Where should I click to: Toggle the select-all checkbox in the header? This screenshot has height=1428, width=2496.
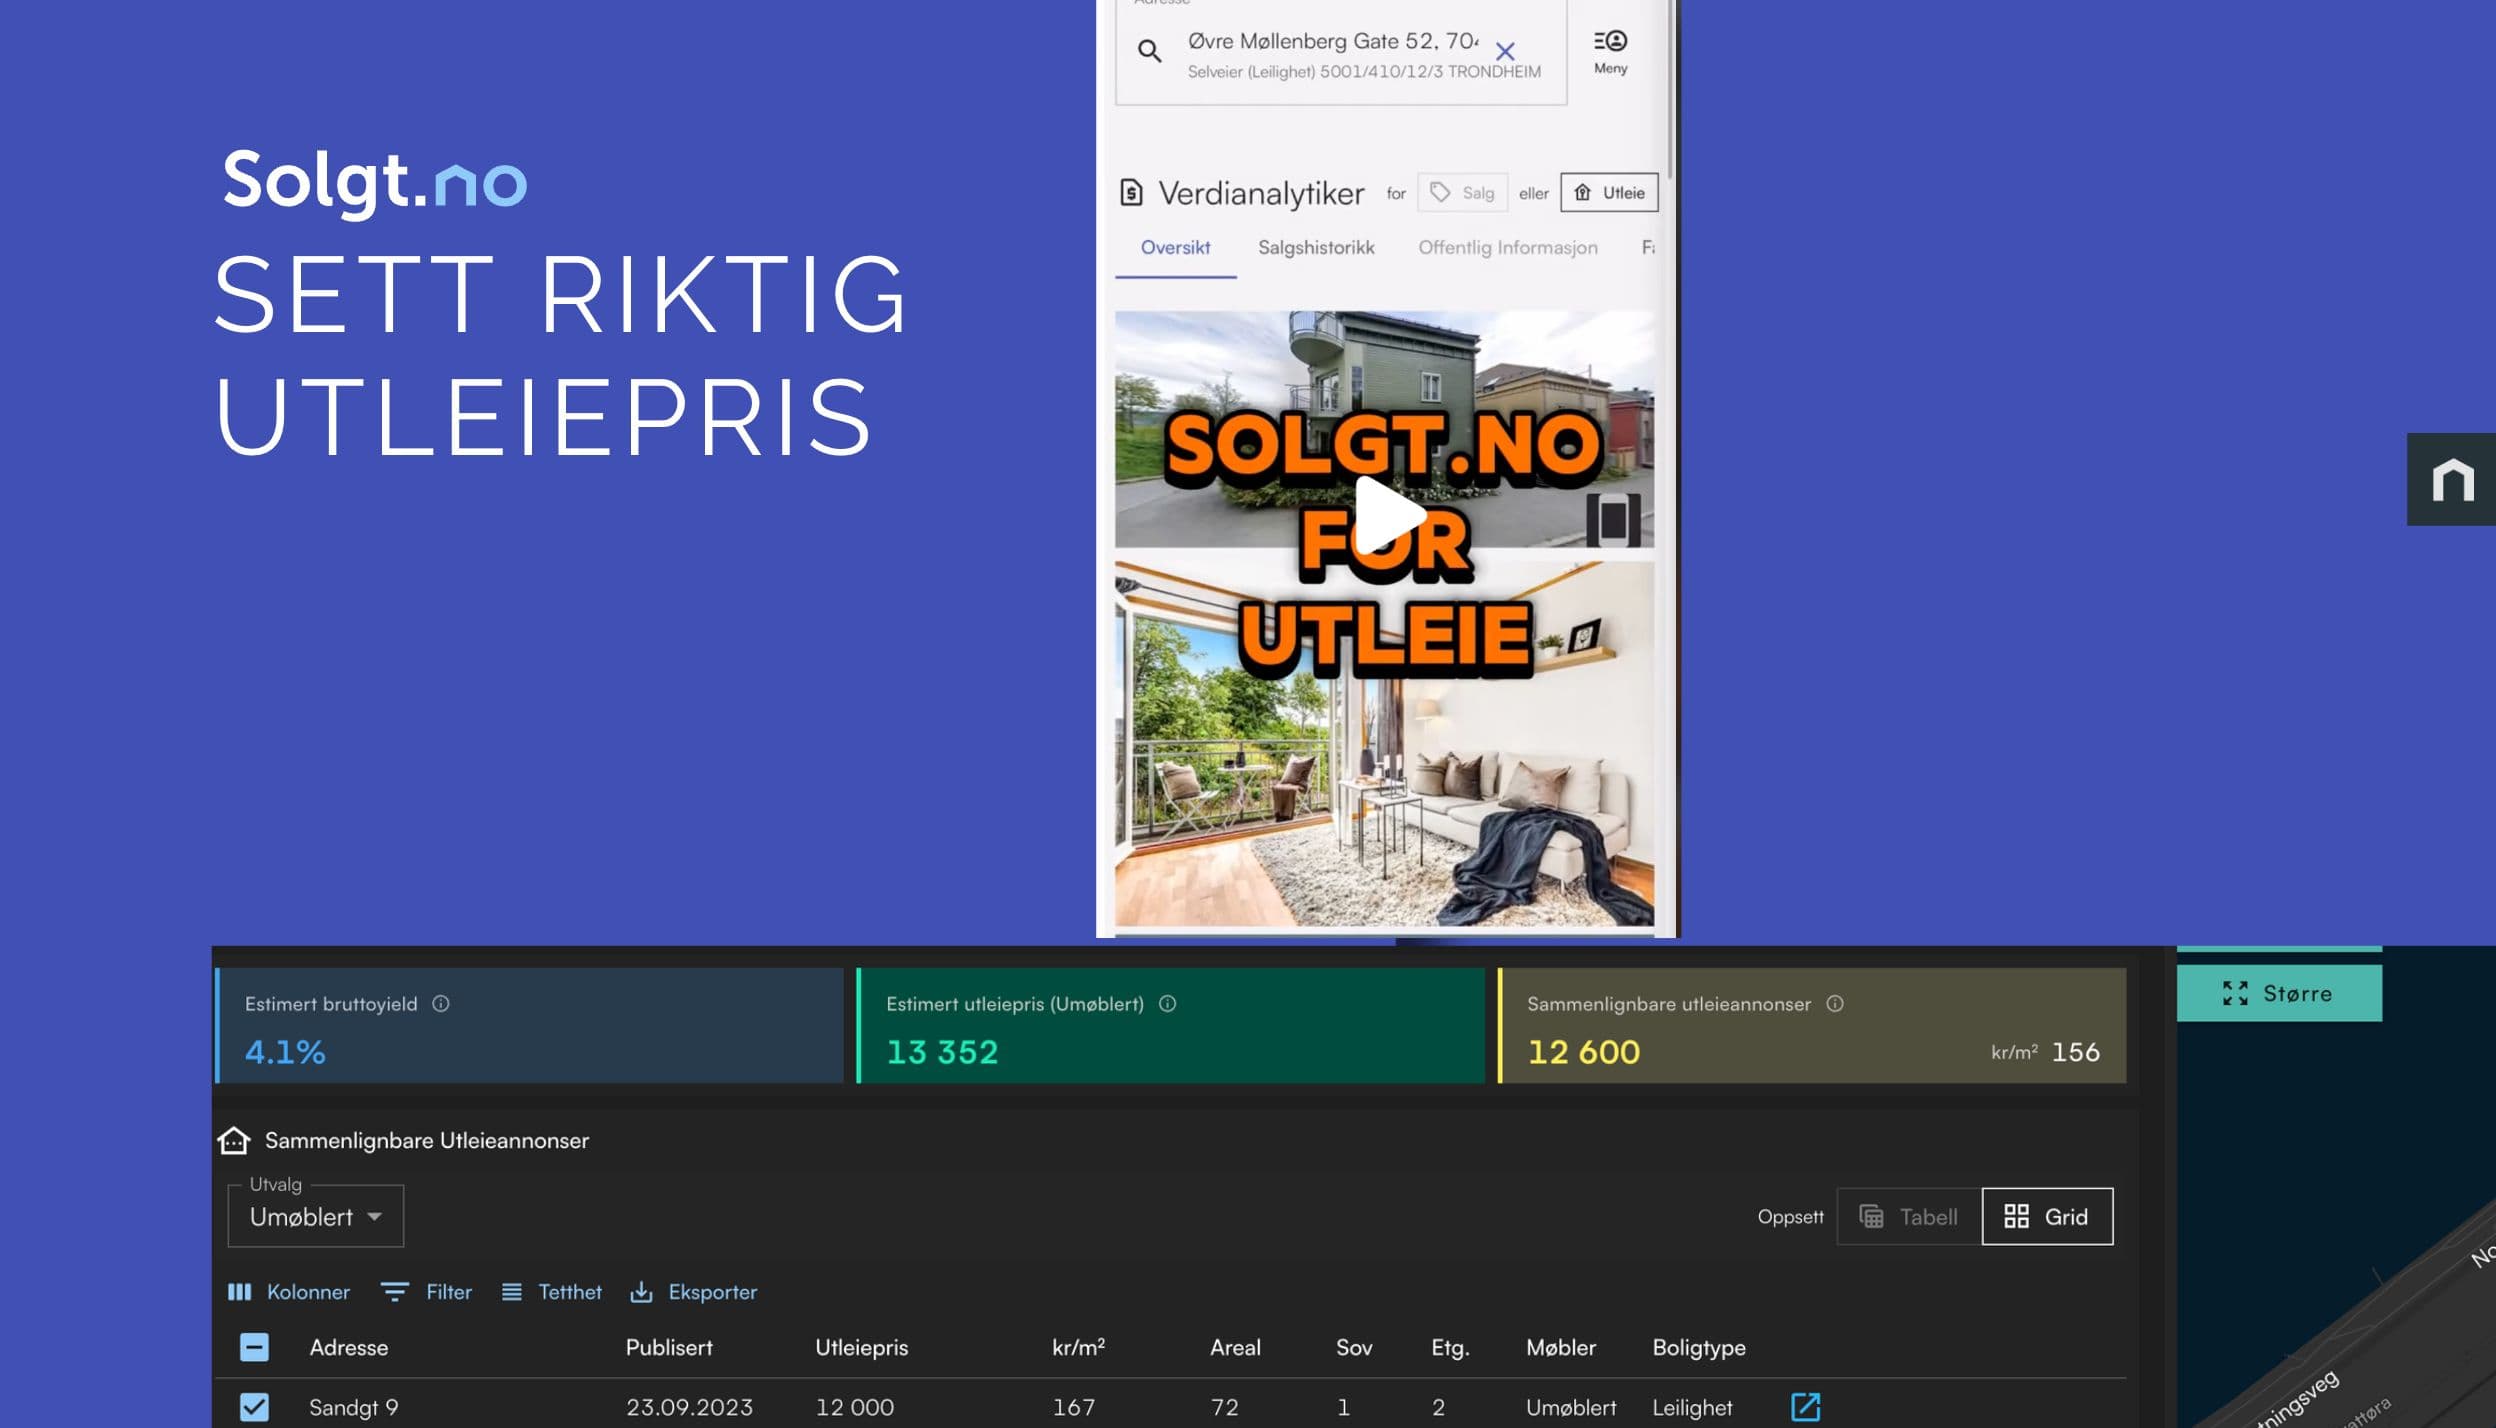click(x=255, y=1347)
